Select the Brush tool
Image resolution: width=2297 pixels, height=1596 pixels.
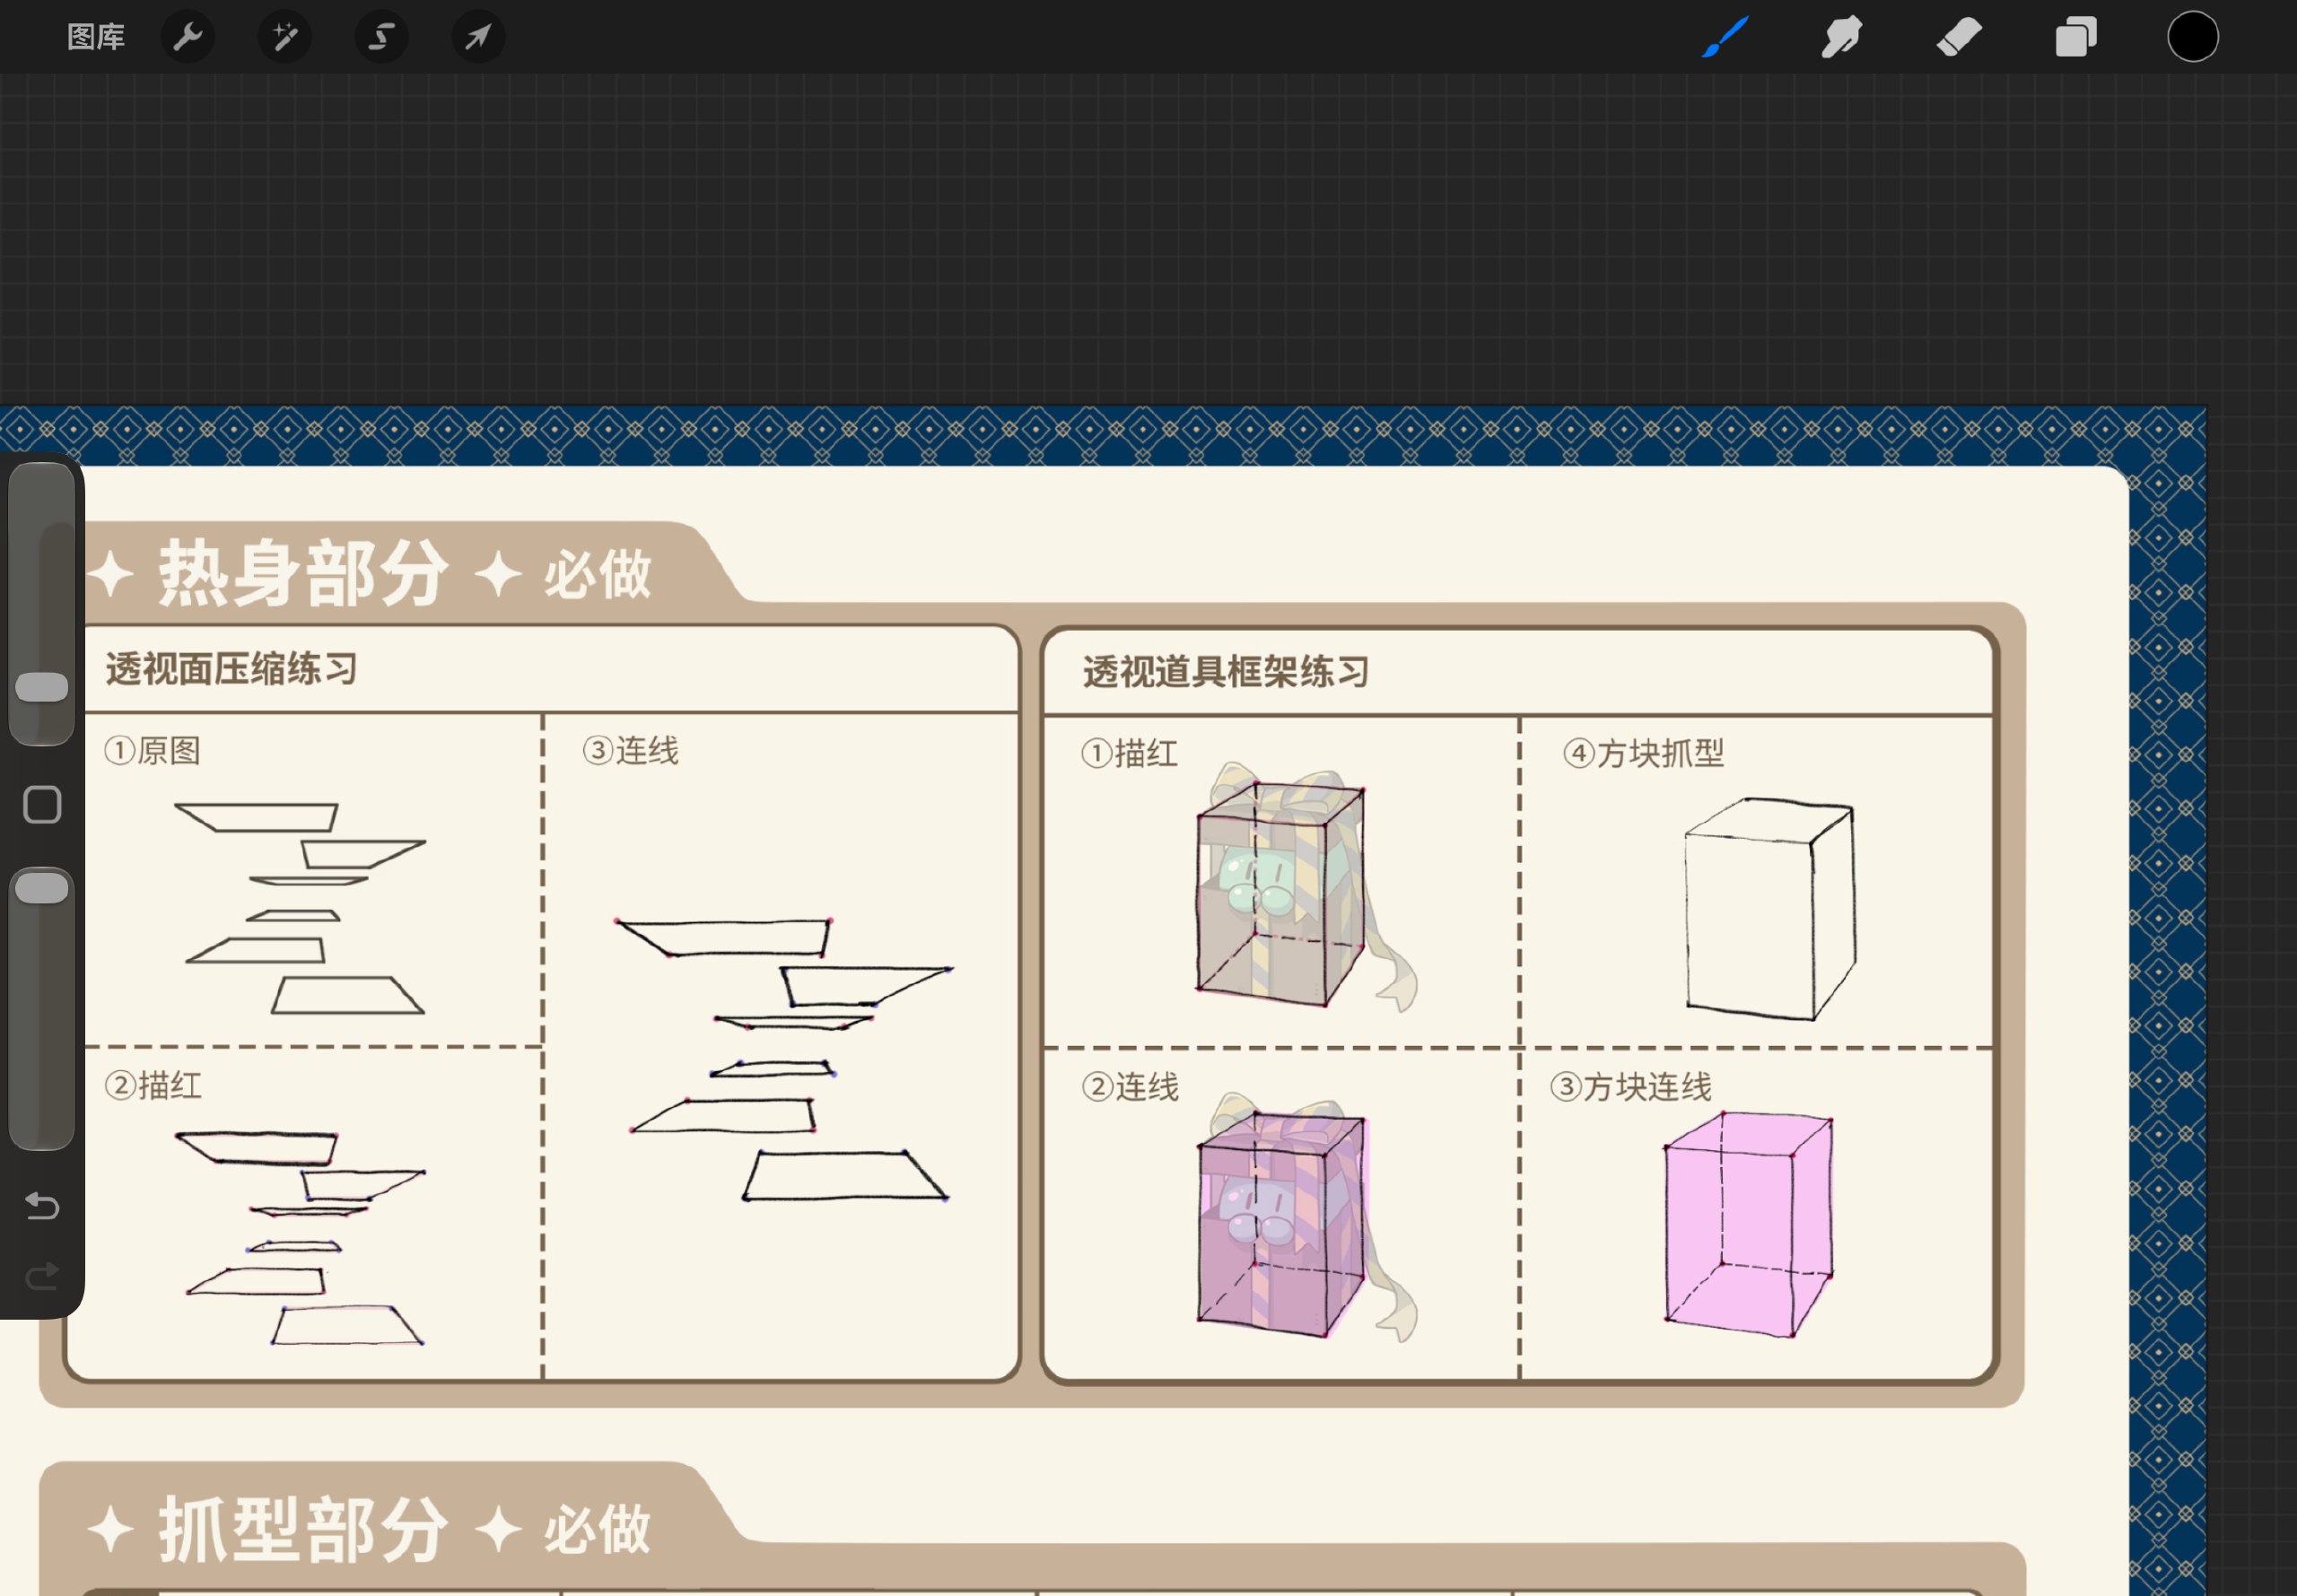(1725, 37)
